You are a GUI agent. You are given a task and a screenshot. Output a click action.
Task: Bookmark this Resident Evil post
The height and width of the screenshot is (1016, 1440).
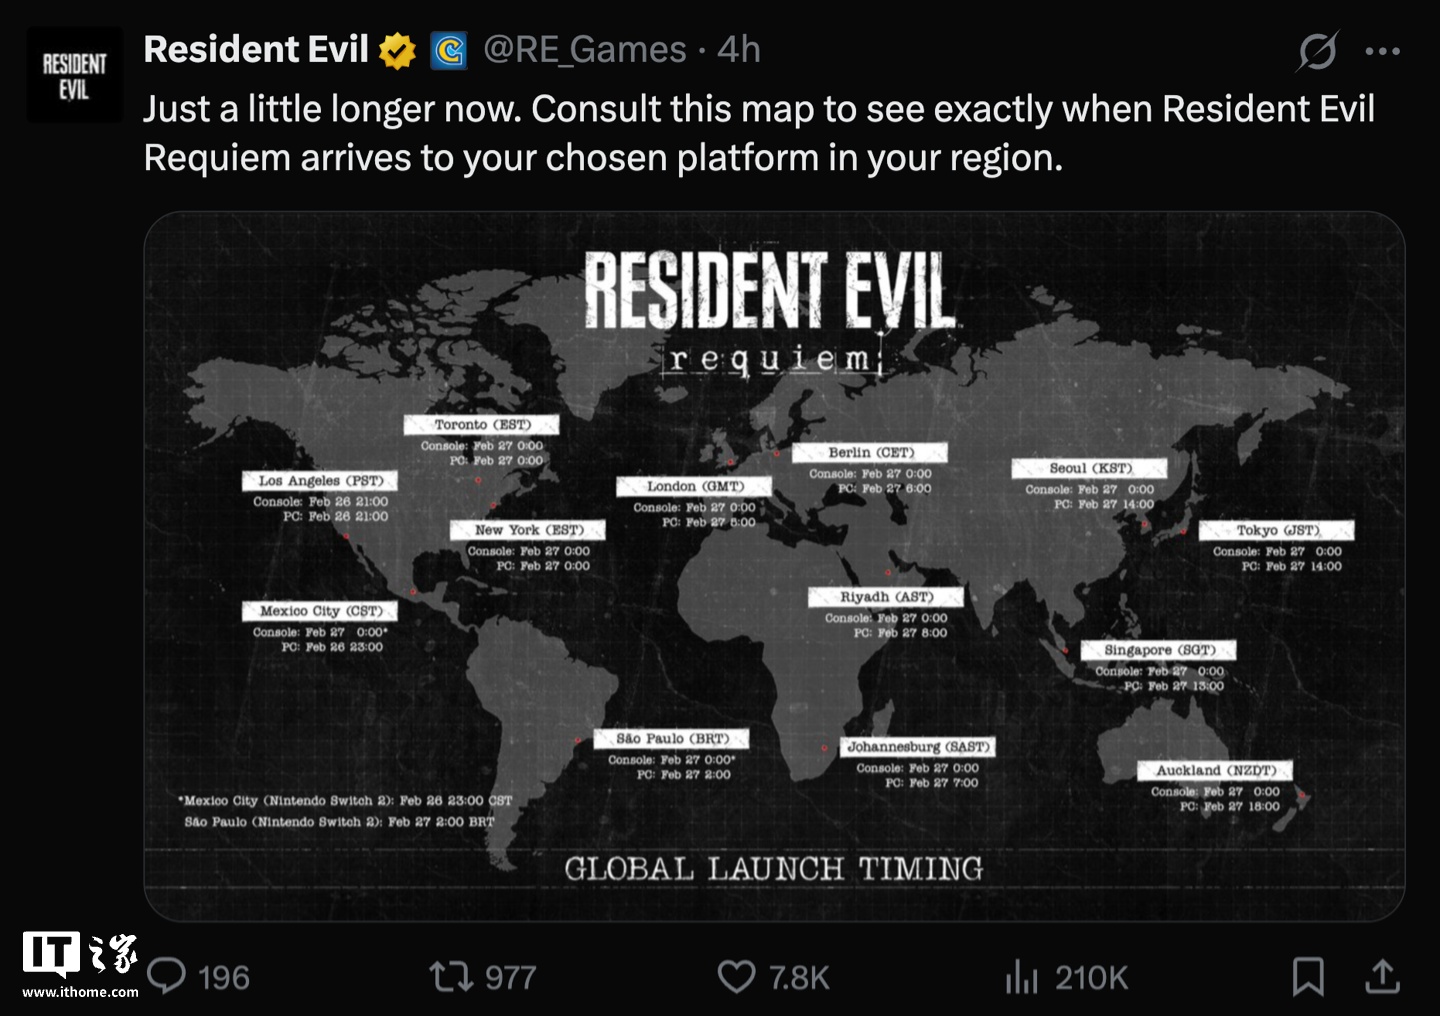(x=1308, y=976)
